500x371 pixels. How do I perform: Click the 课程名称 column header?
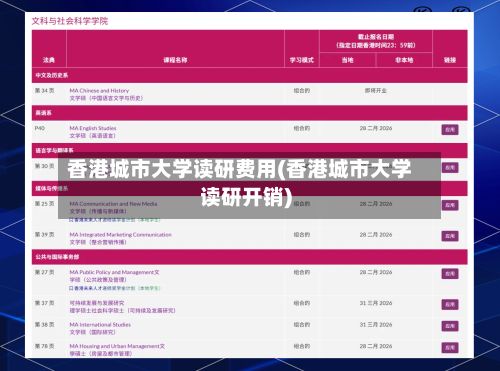[x=175, y=60]
